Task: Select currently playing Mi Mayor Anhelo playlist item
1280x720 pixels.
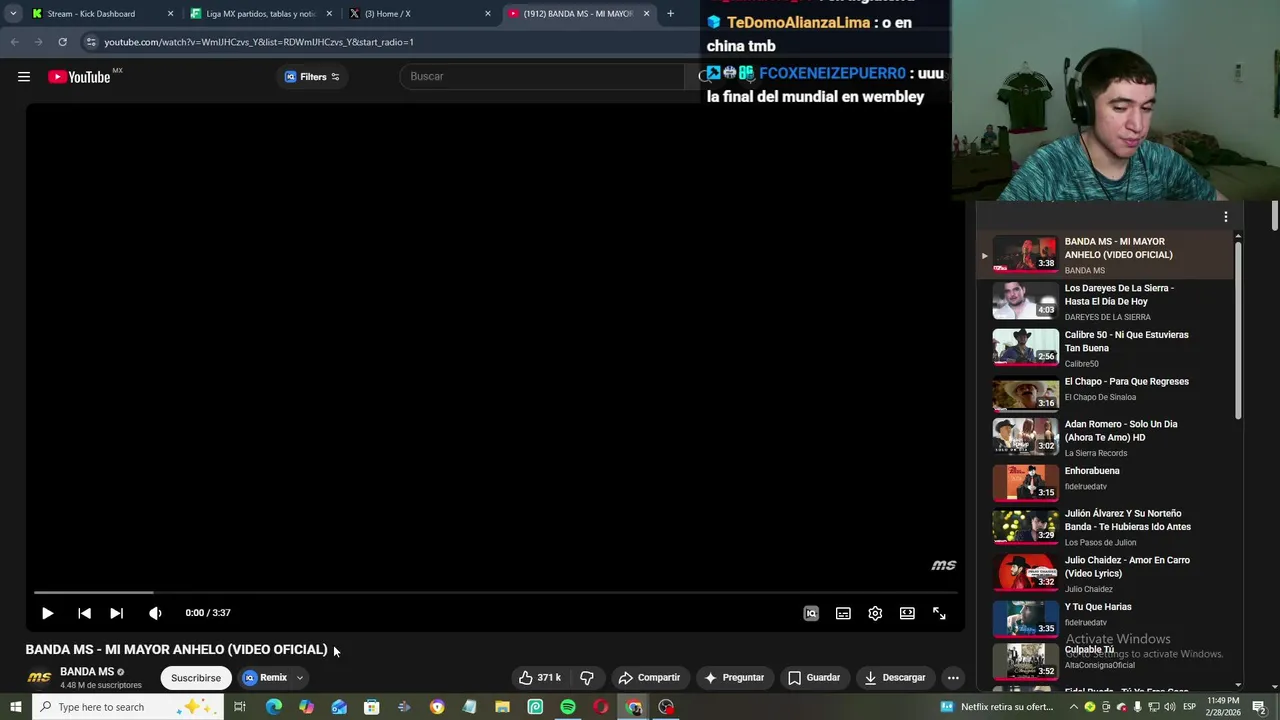Action: [x=1104, y=255]
